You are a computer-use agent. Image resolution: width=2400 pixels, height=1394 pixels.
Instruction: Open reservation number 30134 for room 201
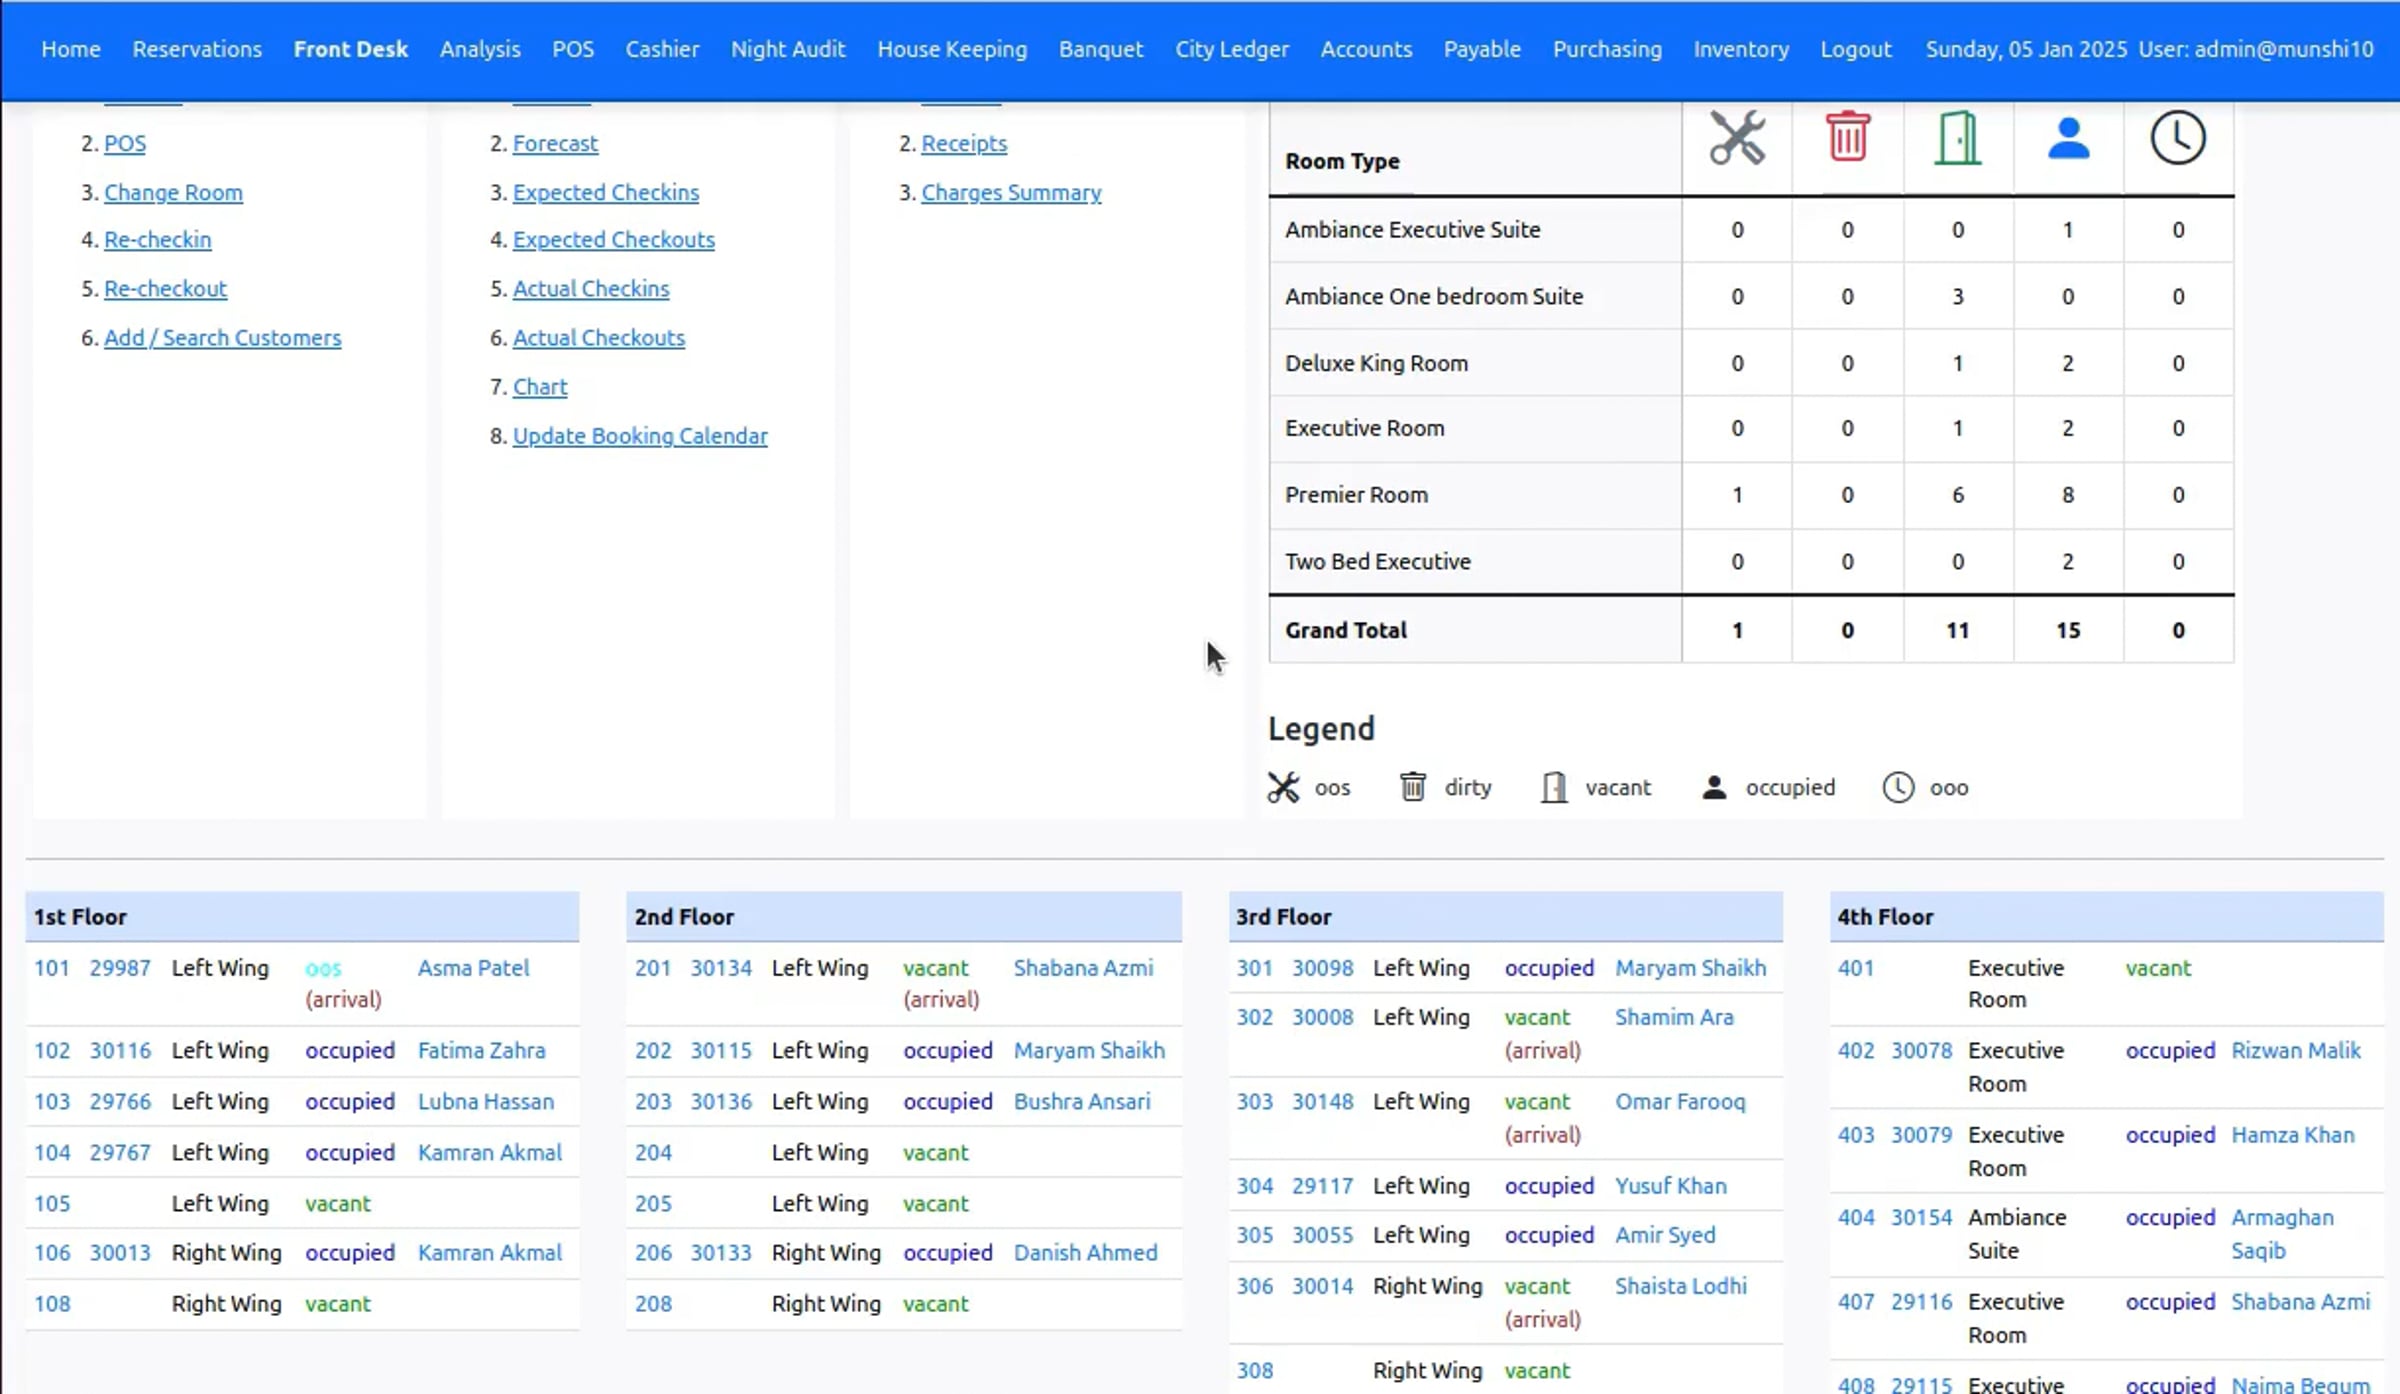click(x=720, y=968)
